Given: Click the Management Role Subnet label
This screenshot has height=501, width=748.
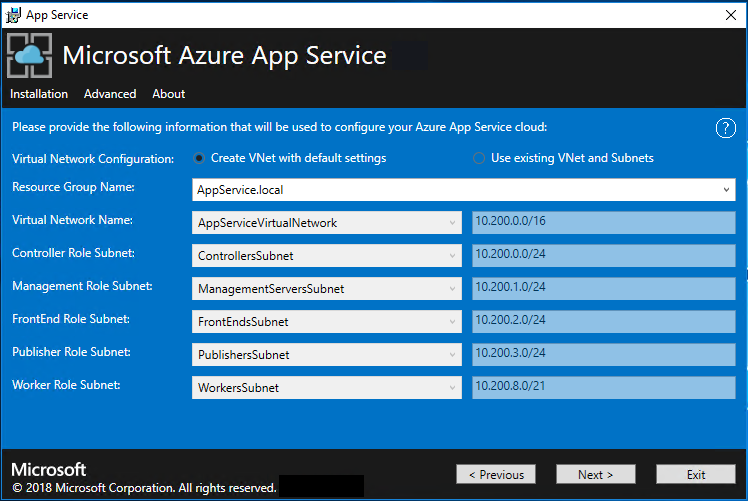Looking at the screenshot, I should (82, 286).
